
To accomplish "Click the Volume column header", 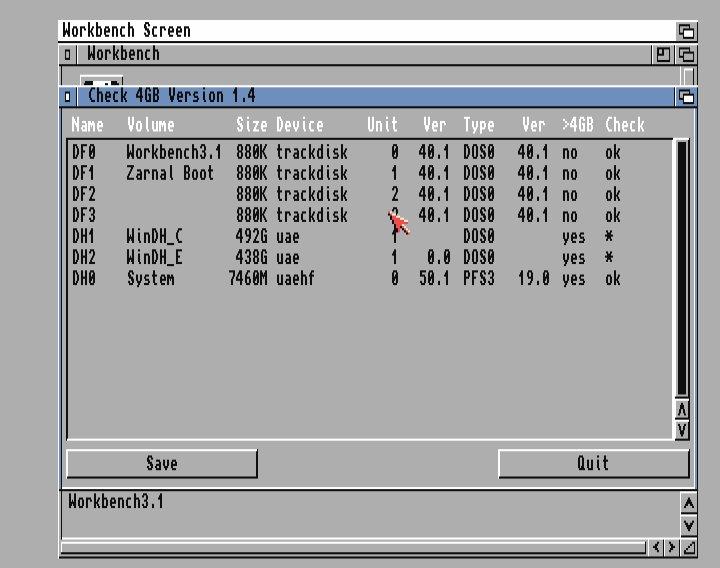I will (x=151, y=125).
